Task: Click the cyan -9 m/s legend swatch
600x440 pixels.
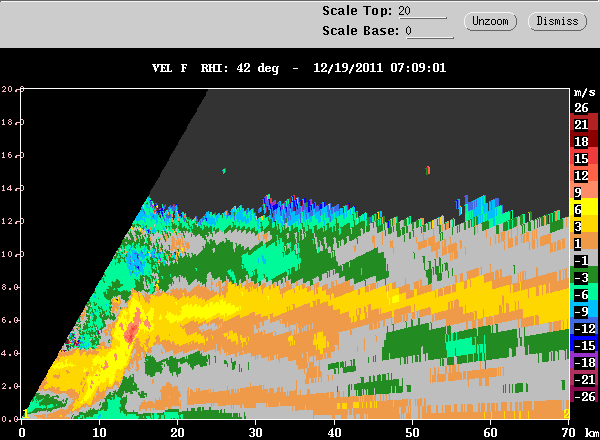Action: pos(584,311)
